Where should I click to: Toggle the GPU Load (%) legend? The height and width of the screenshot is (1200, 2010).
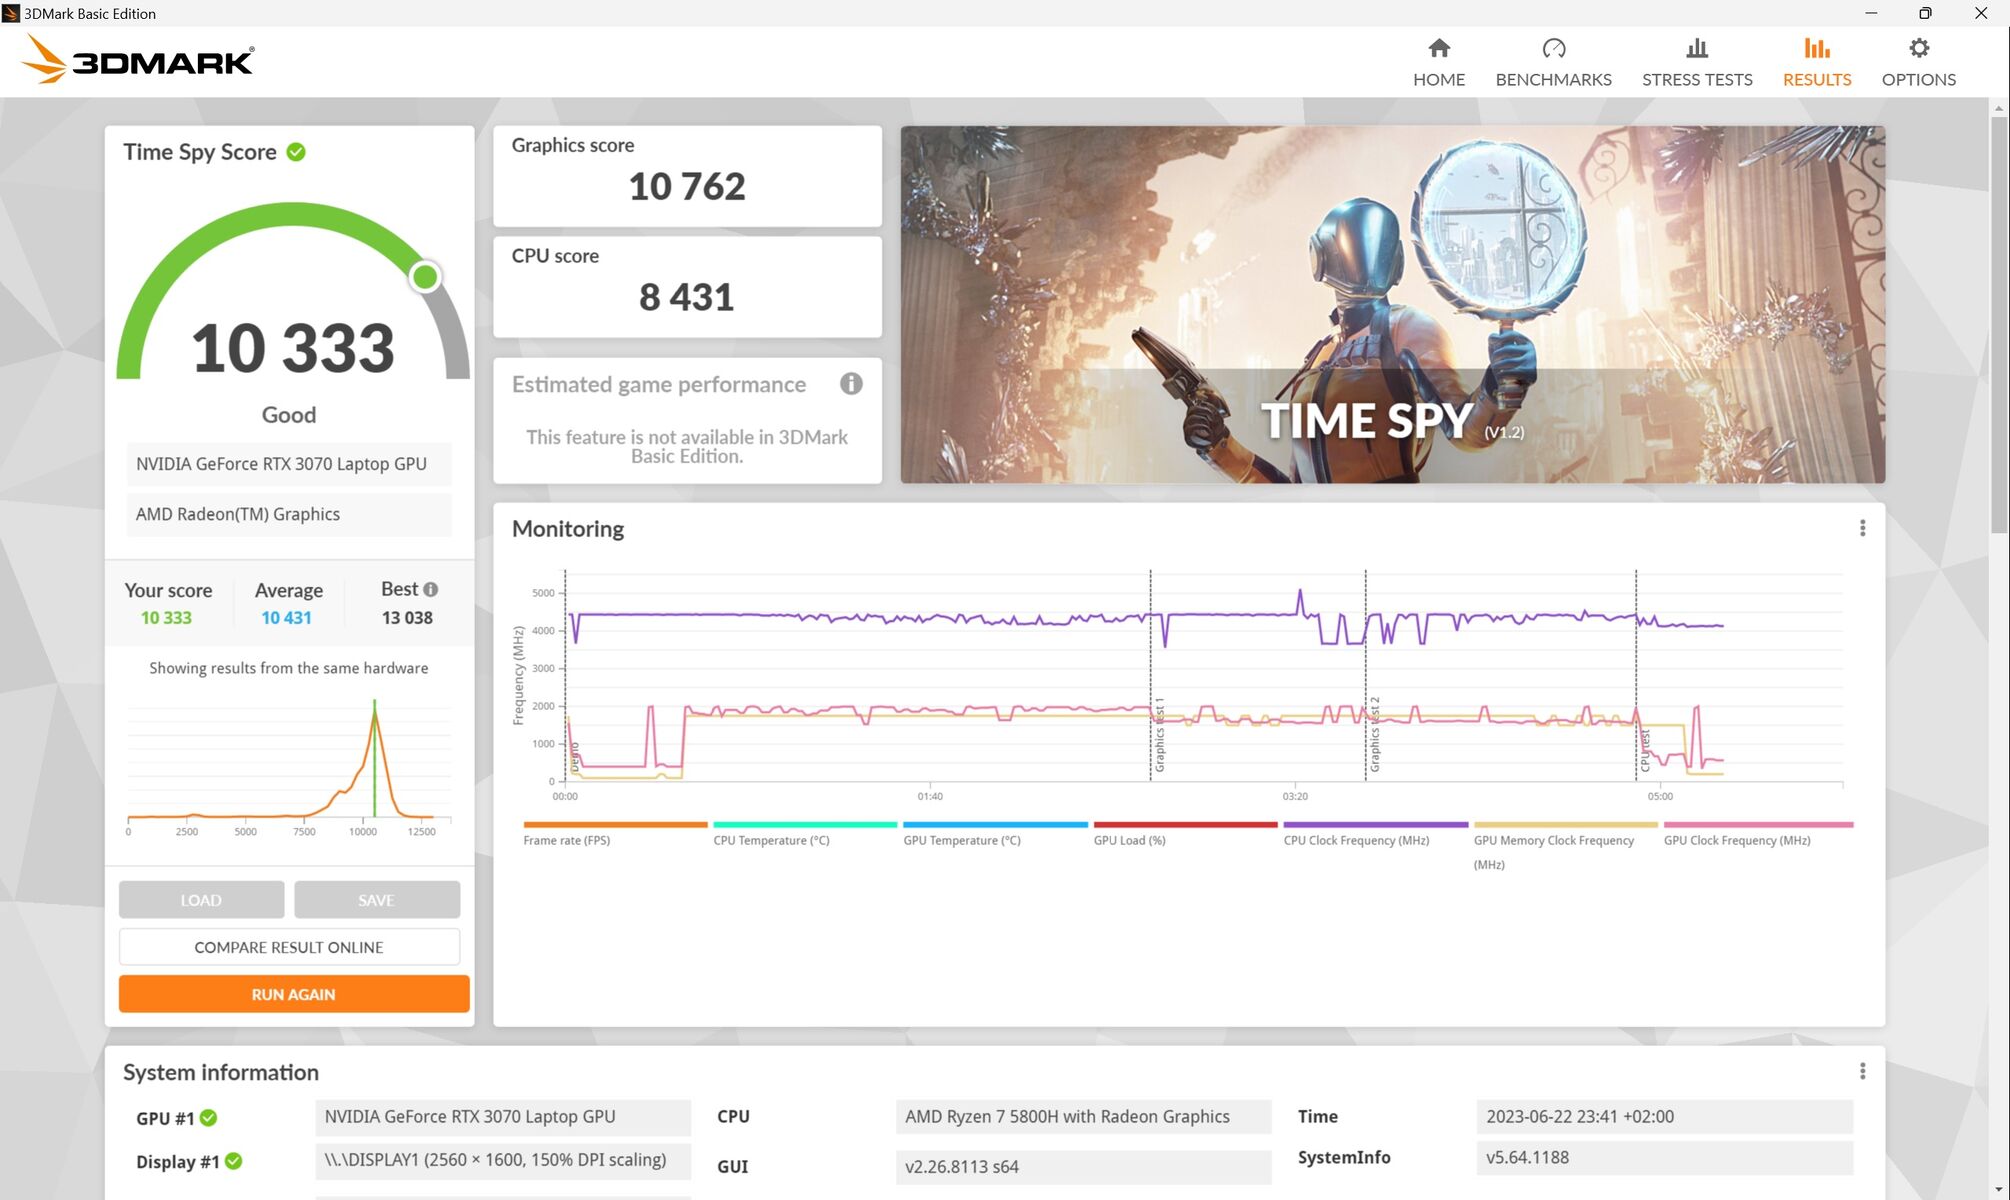click(1185, 833)
